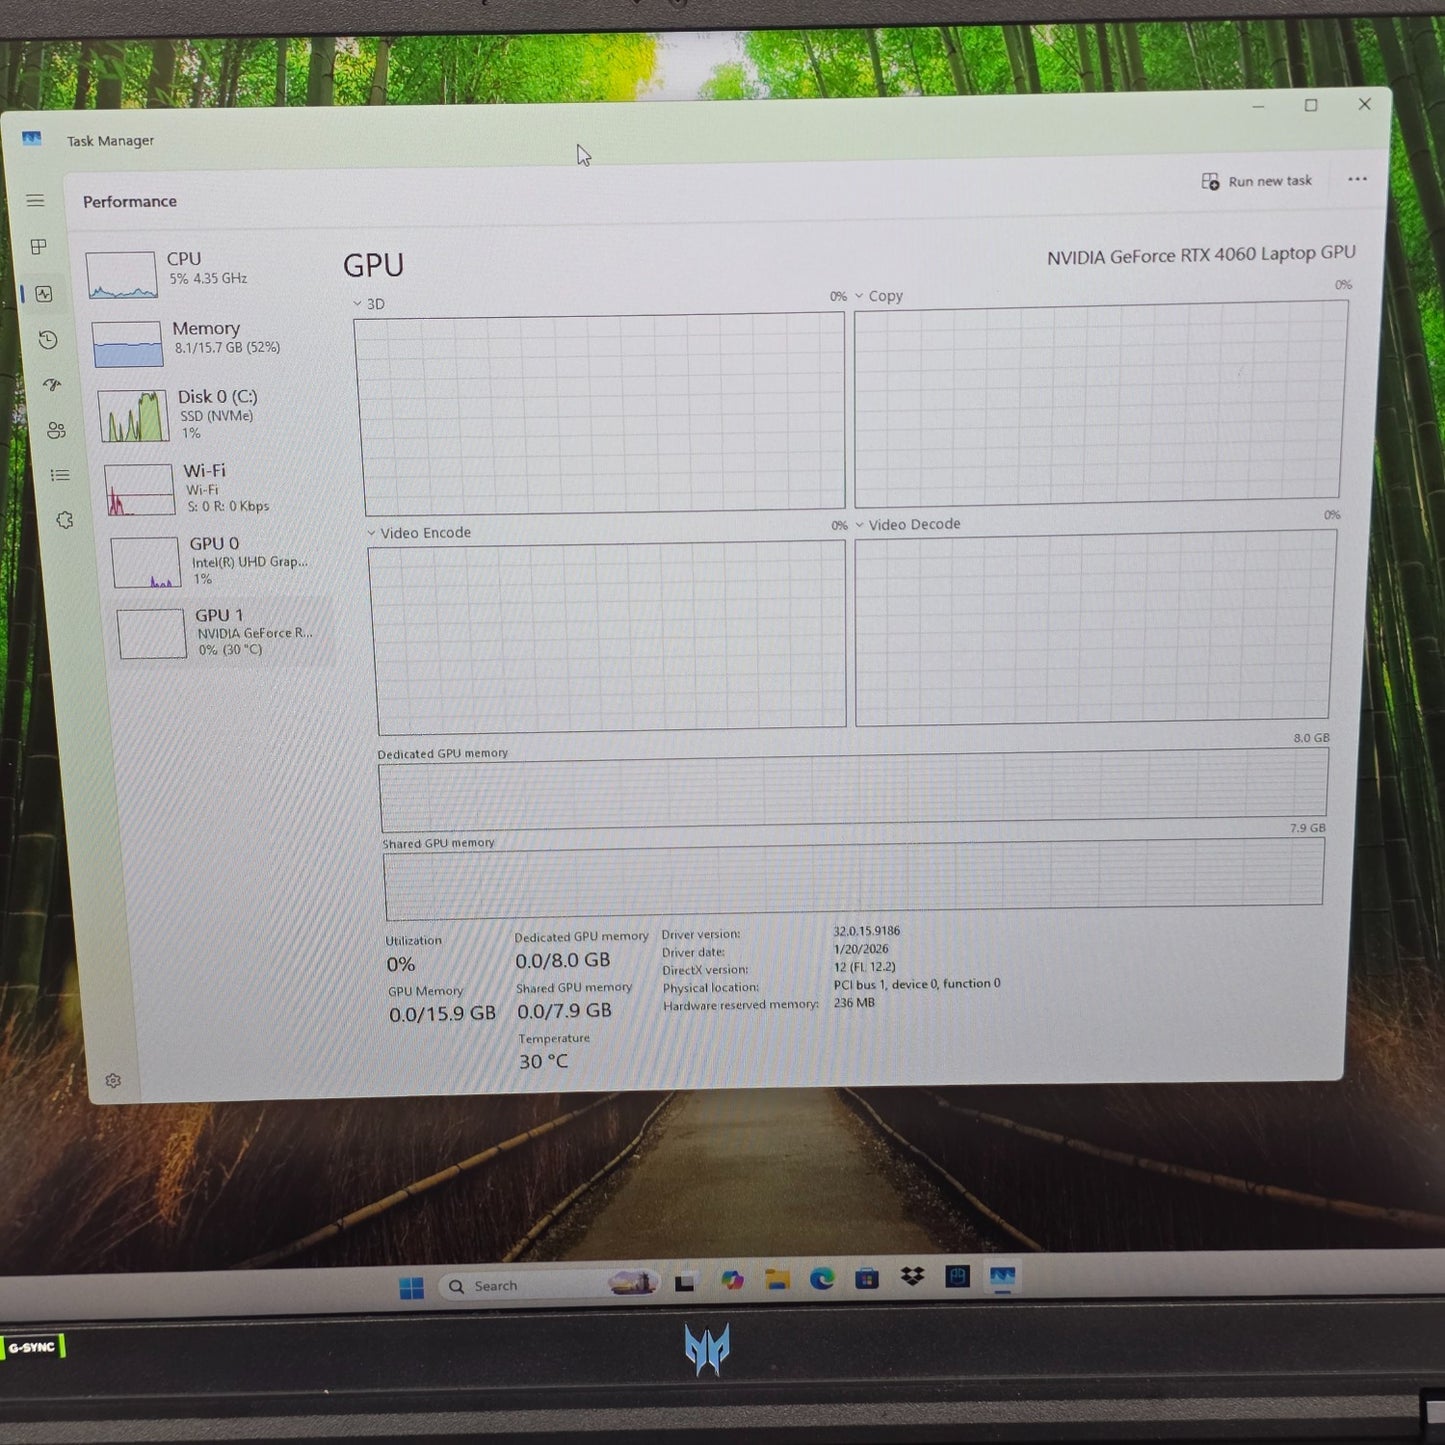Viewport: 1445px width, 1445px height.
Task: Open Microsoft Store from taskbar
Action: (x=867, y=1278)
